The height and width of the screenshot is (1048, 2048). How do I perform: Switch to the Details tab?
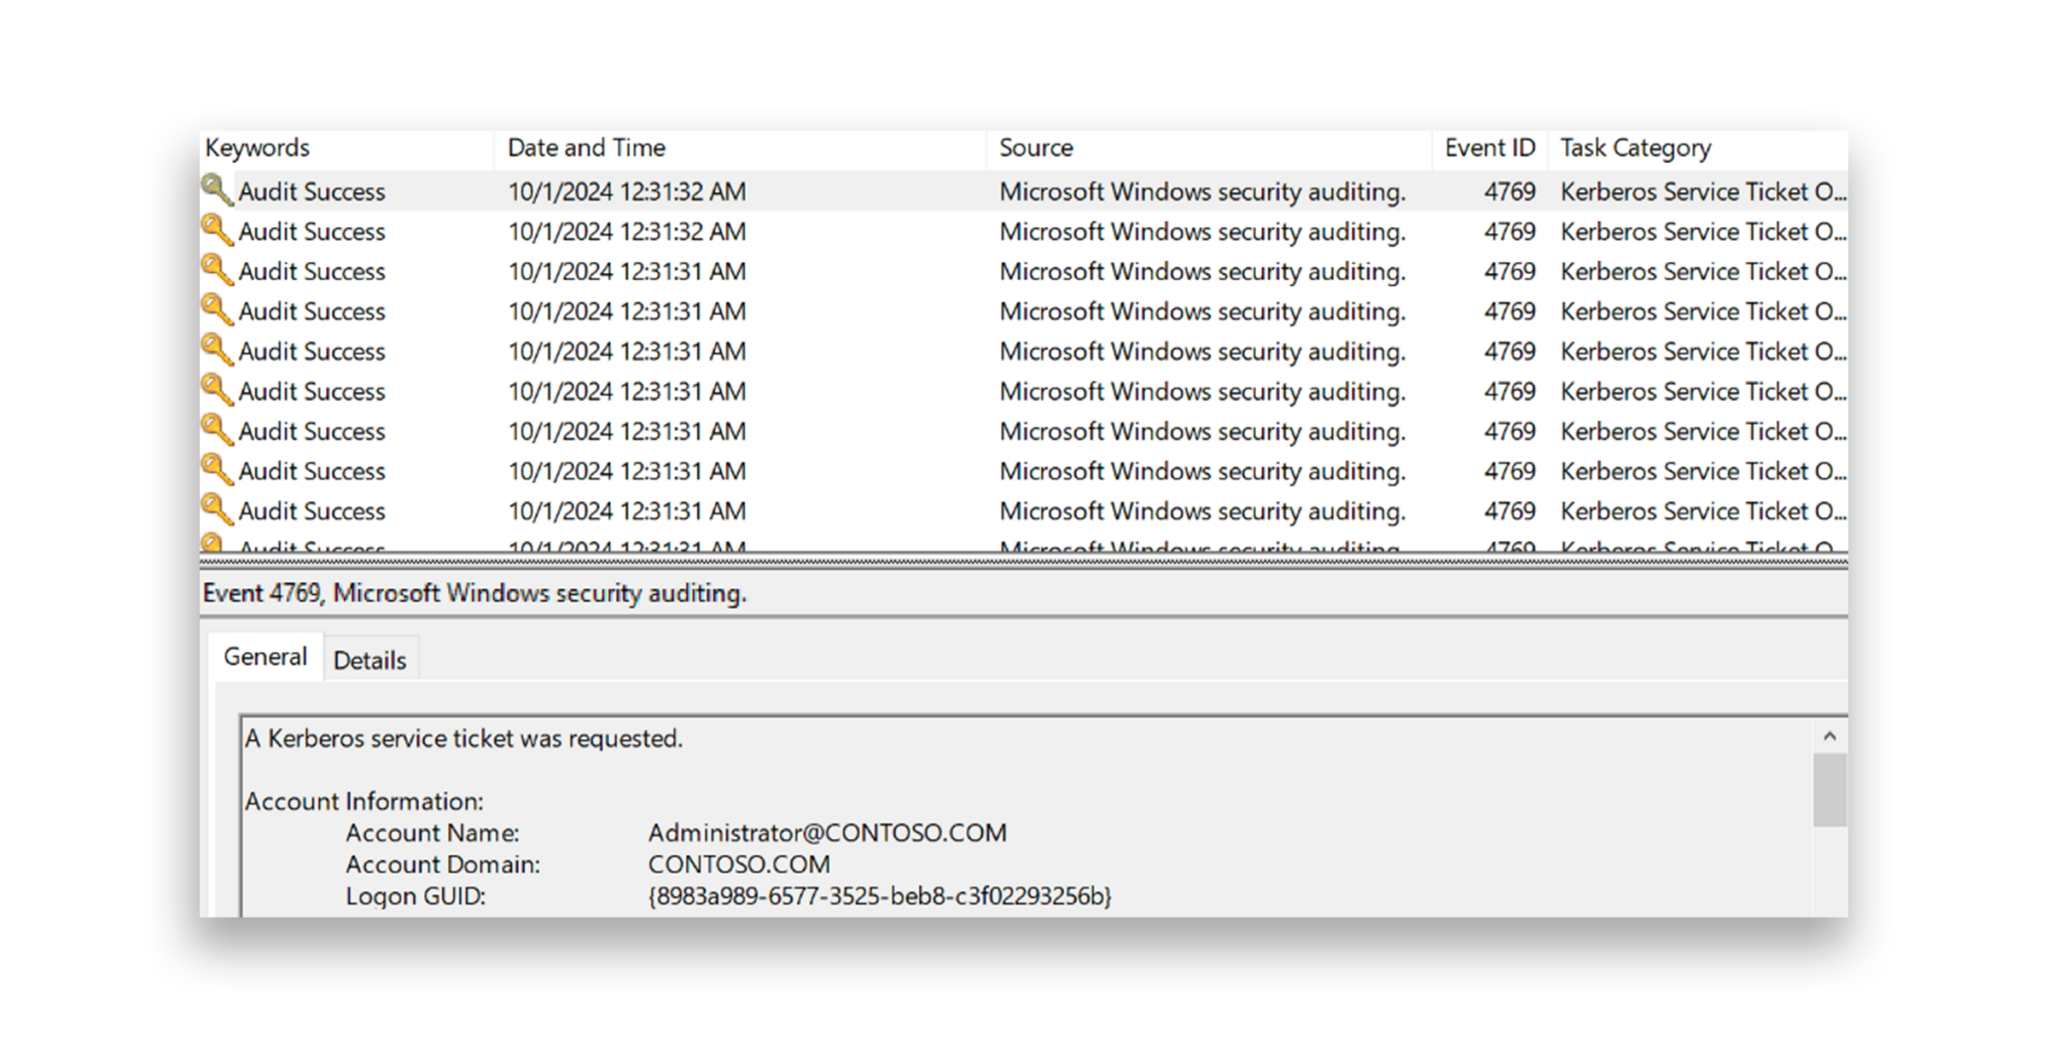click(x=370, y=657)
